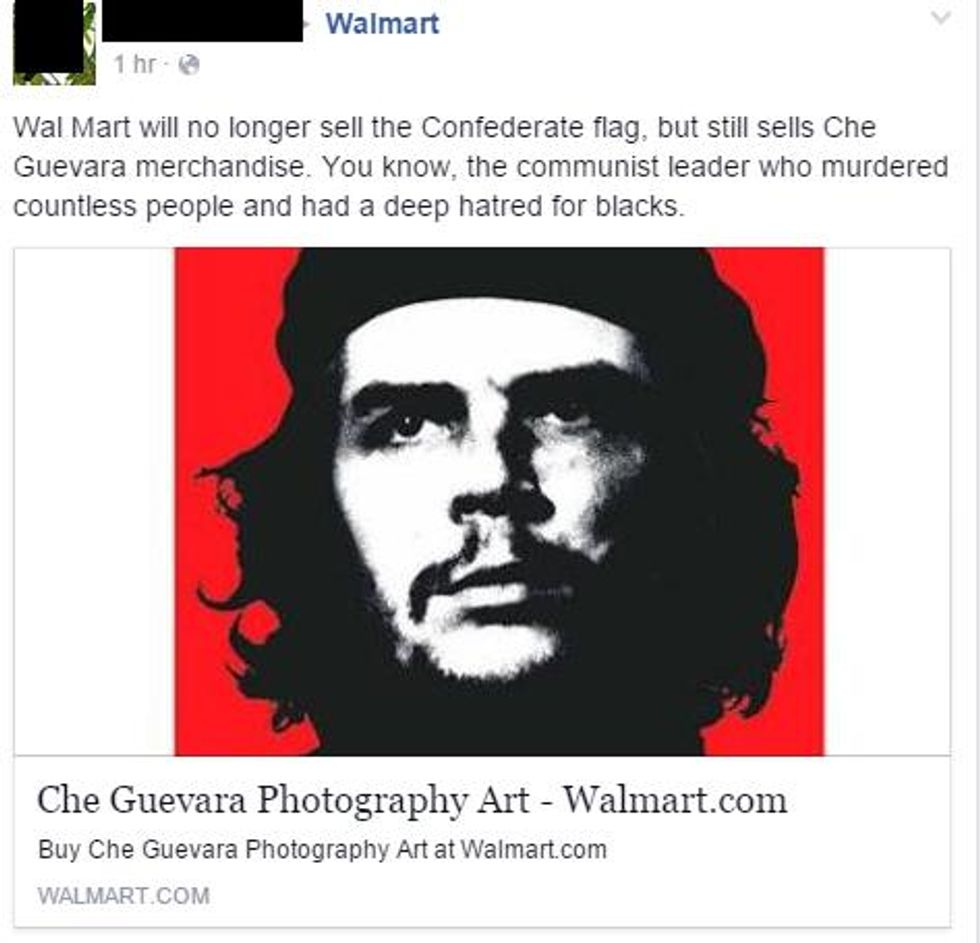
Task: Visit the Walmart page link
Action: click(x=382, y=24)
